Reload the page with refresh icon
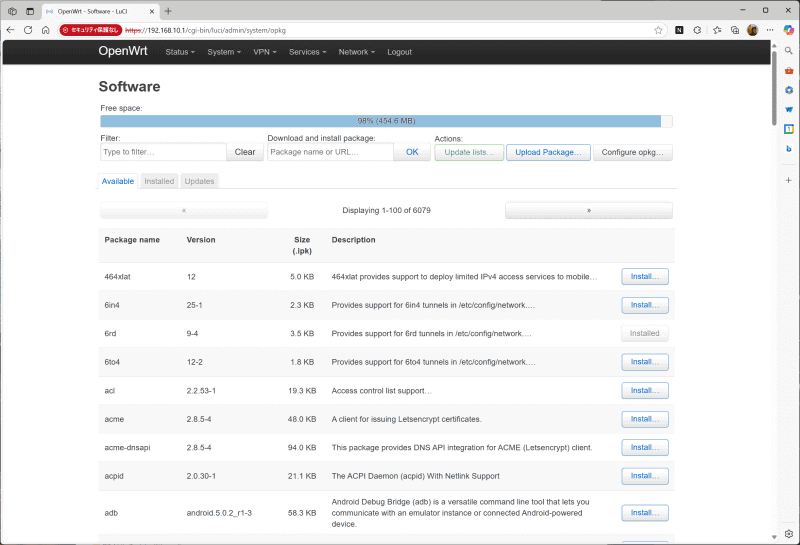Viewport: 800px width, 545px height. pos(28,30)
